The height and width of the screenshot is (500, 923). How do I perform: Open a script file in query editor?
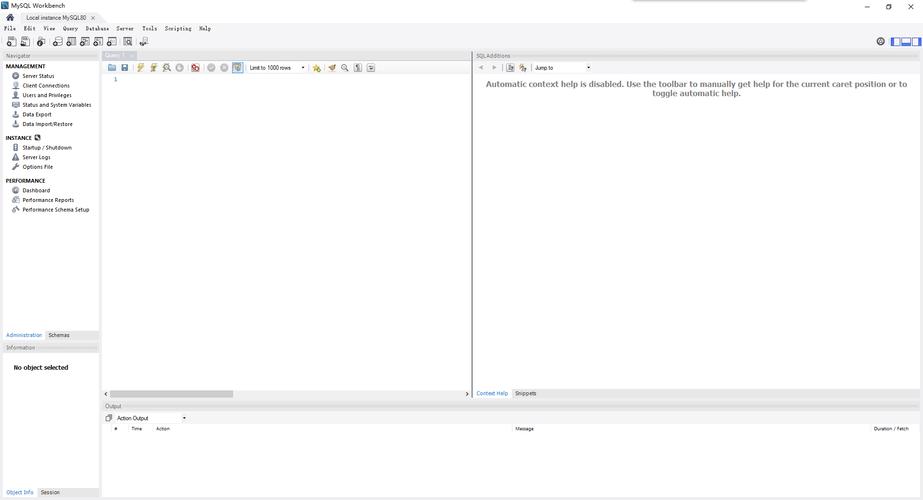click(x=112, y=68)
